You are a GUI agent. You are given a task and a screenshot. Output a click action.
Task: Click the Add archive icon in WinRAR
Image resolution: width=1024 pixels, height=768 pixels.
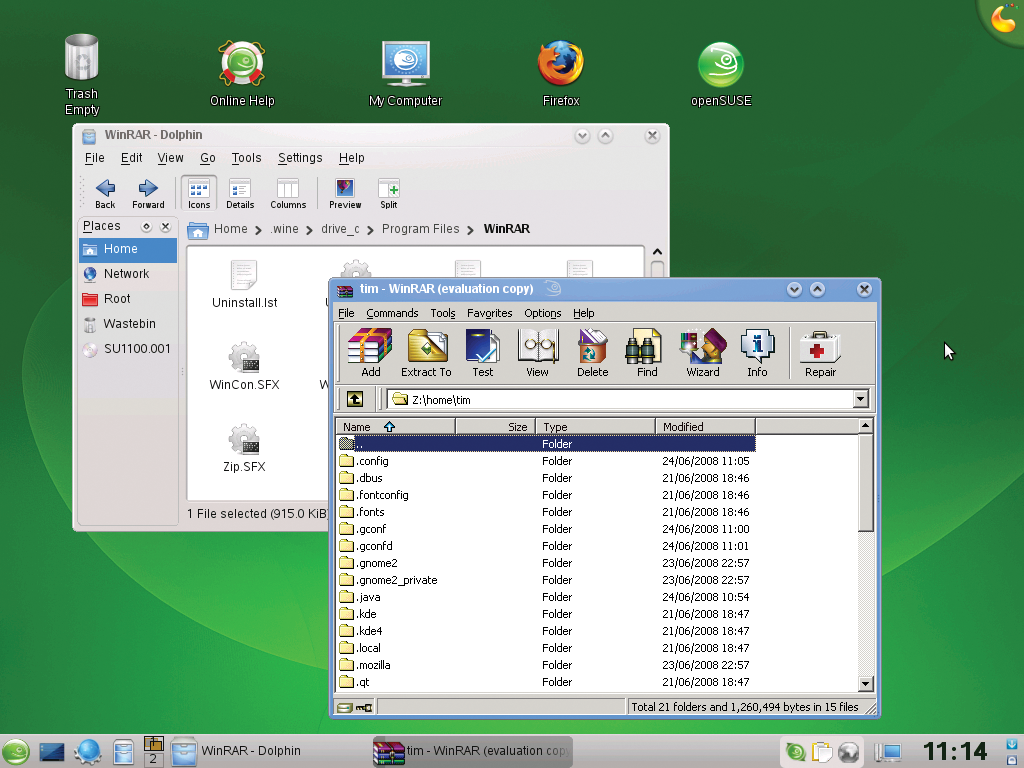click(370, 353)
